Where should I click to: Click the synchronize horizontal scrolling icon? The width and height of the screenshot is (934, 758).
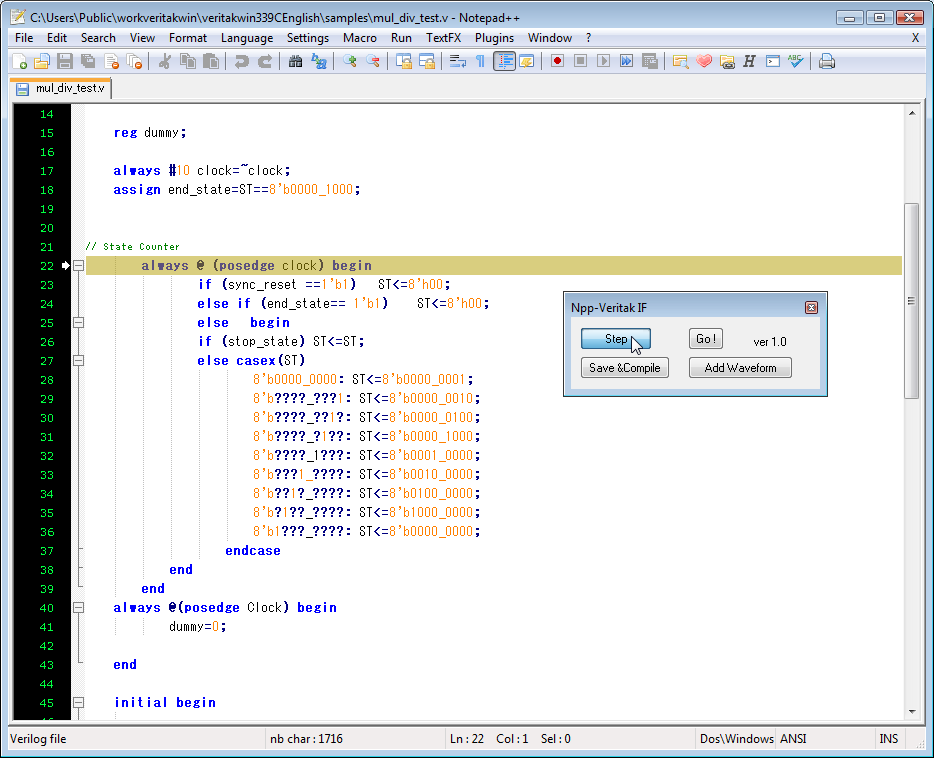(x=426, y=61)
